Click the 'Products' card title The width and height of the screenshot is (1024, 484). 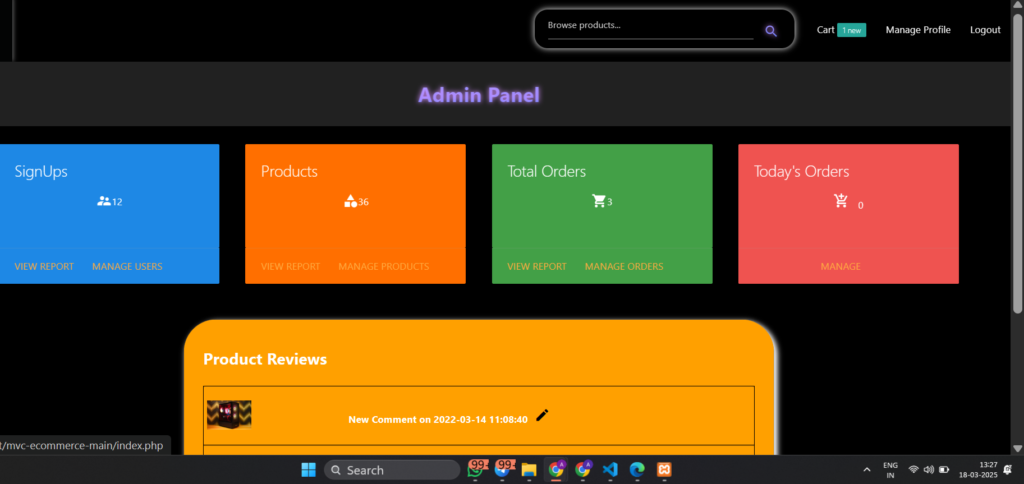pos(289,171)
